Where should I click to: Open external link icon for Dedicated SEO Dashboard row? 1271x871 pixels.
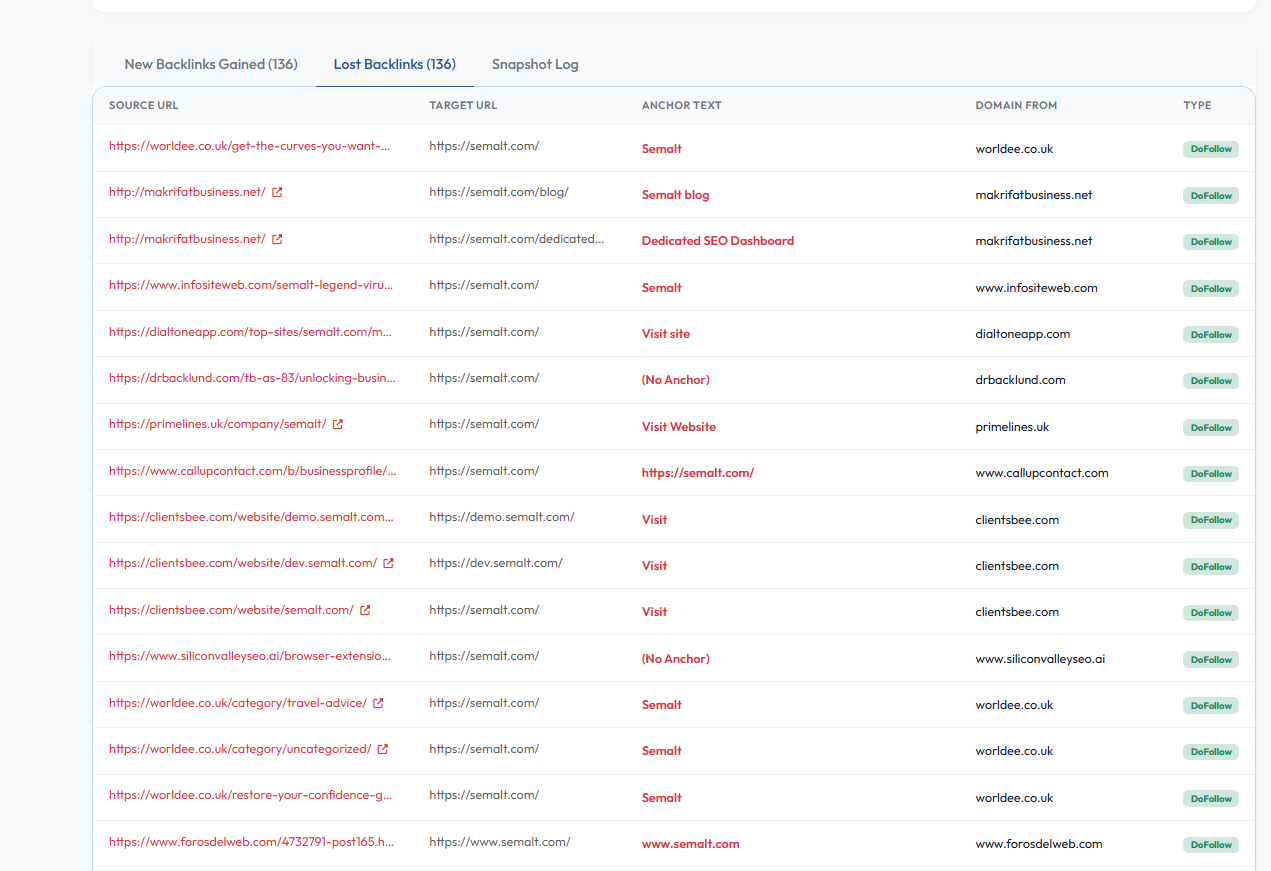coord(277,239)
